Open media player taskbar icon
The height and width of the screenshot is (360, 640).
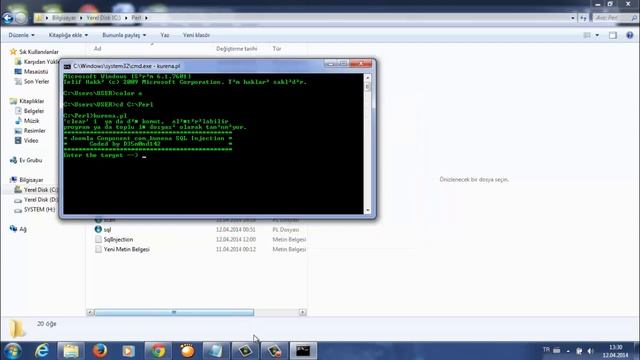coord(129,351)
